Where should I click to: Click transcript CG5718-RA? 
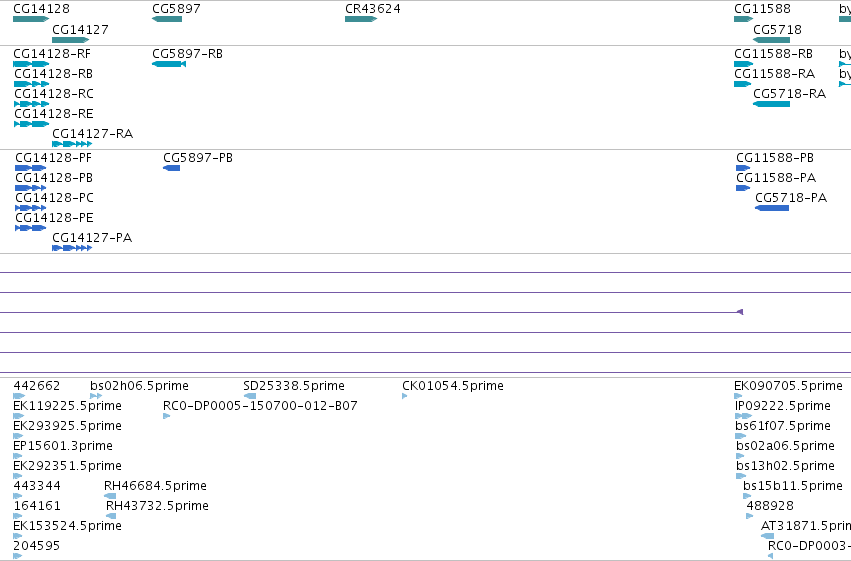pyautogui.click(x=771, y=104)
